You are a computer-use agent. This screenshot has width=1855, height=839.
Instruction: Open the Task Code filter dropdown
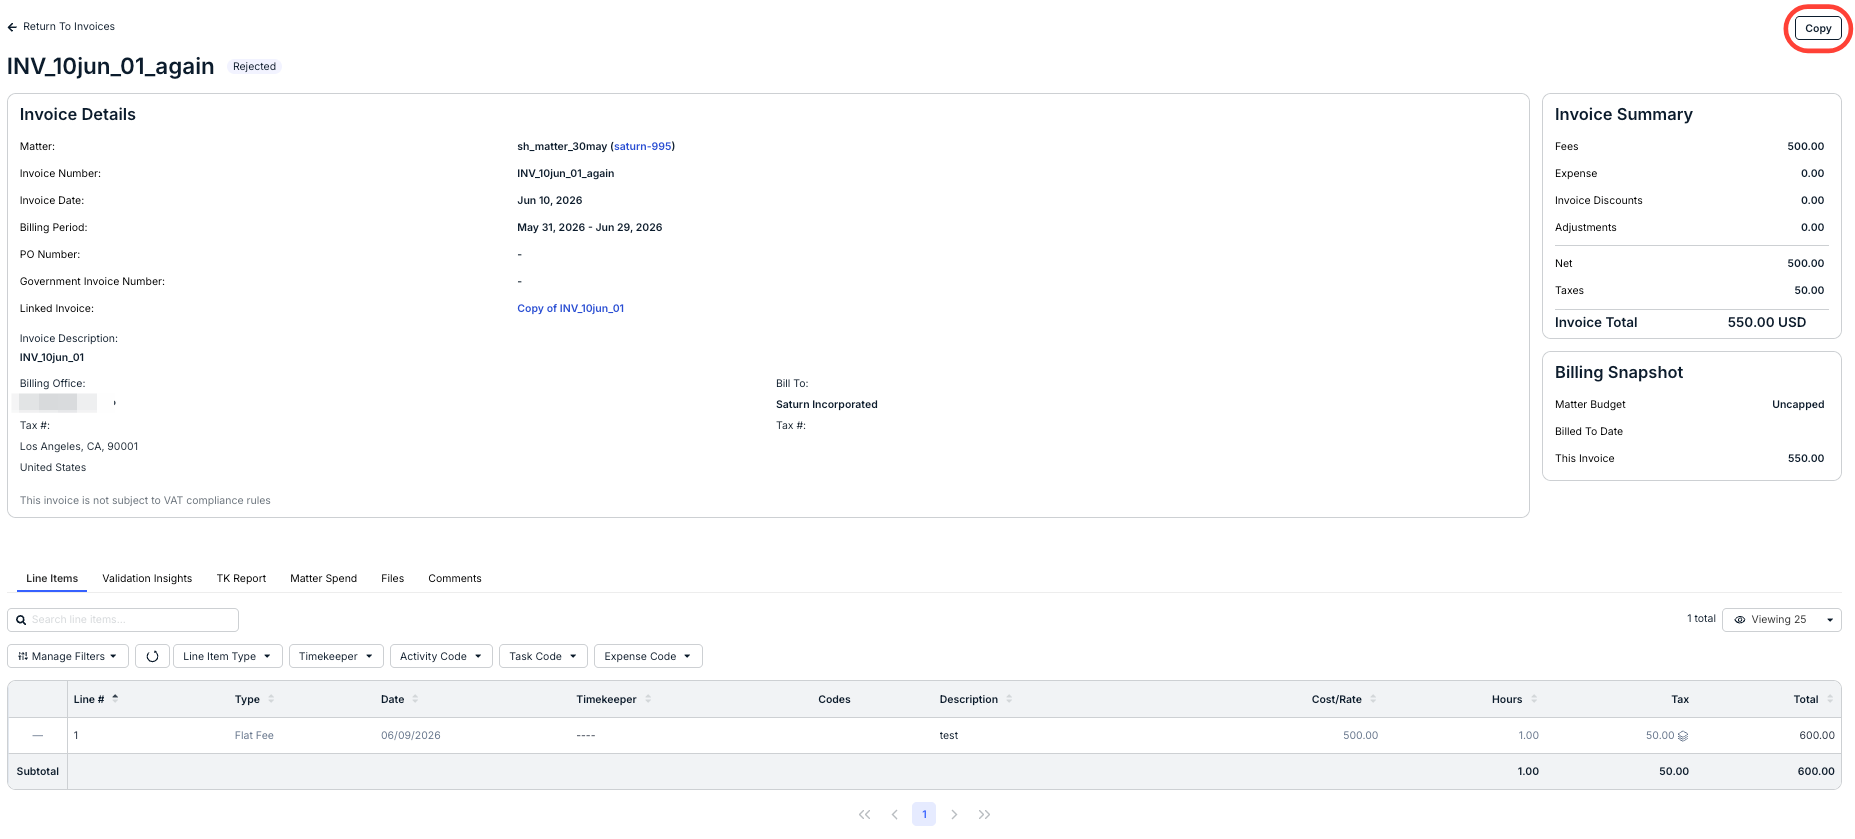coord(543,656)
